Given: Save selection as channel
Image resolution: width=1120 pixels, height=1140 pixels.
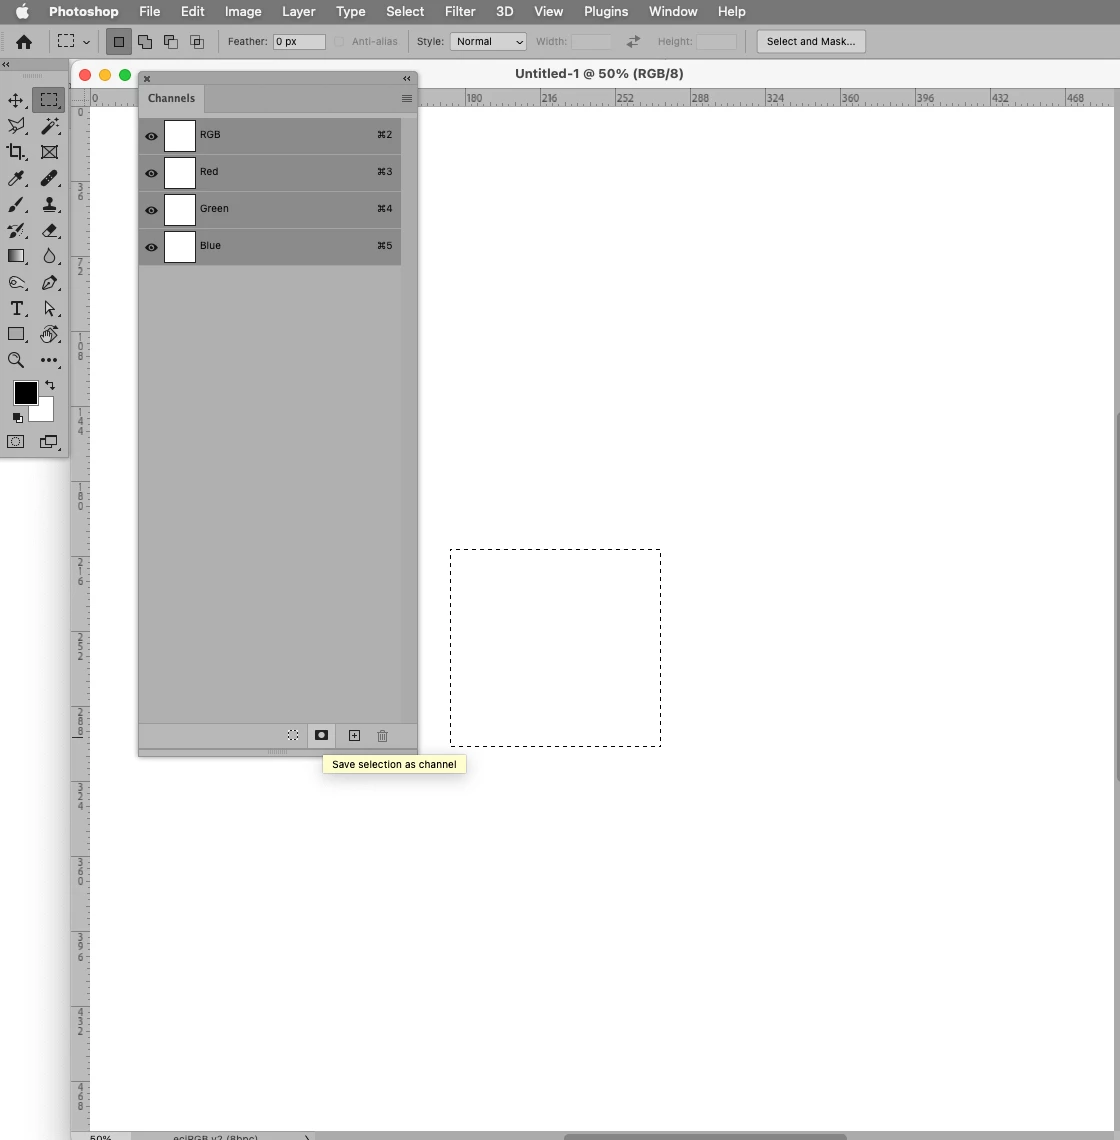Looking at the screenshot, I should (321, 735).
